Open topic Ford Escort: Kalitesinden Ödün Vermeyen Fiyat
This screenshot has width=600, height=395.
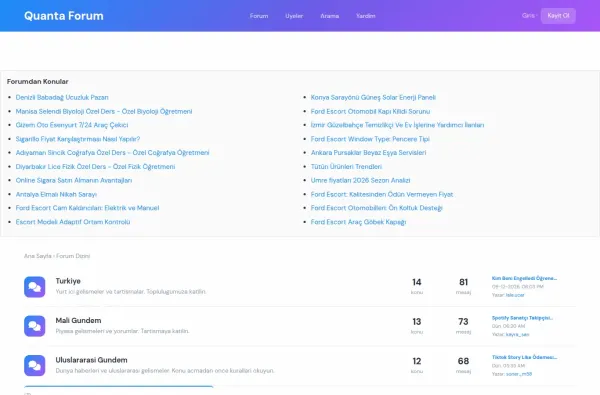tap(382, 194)
